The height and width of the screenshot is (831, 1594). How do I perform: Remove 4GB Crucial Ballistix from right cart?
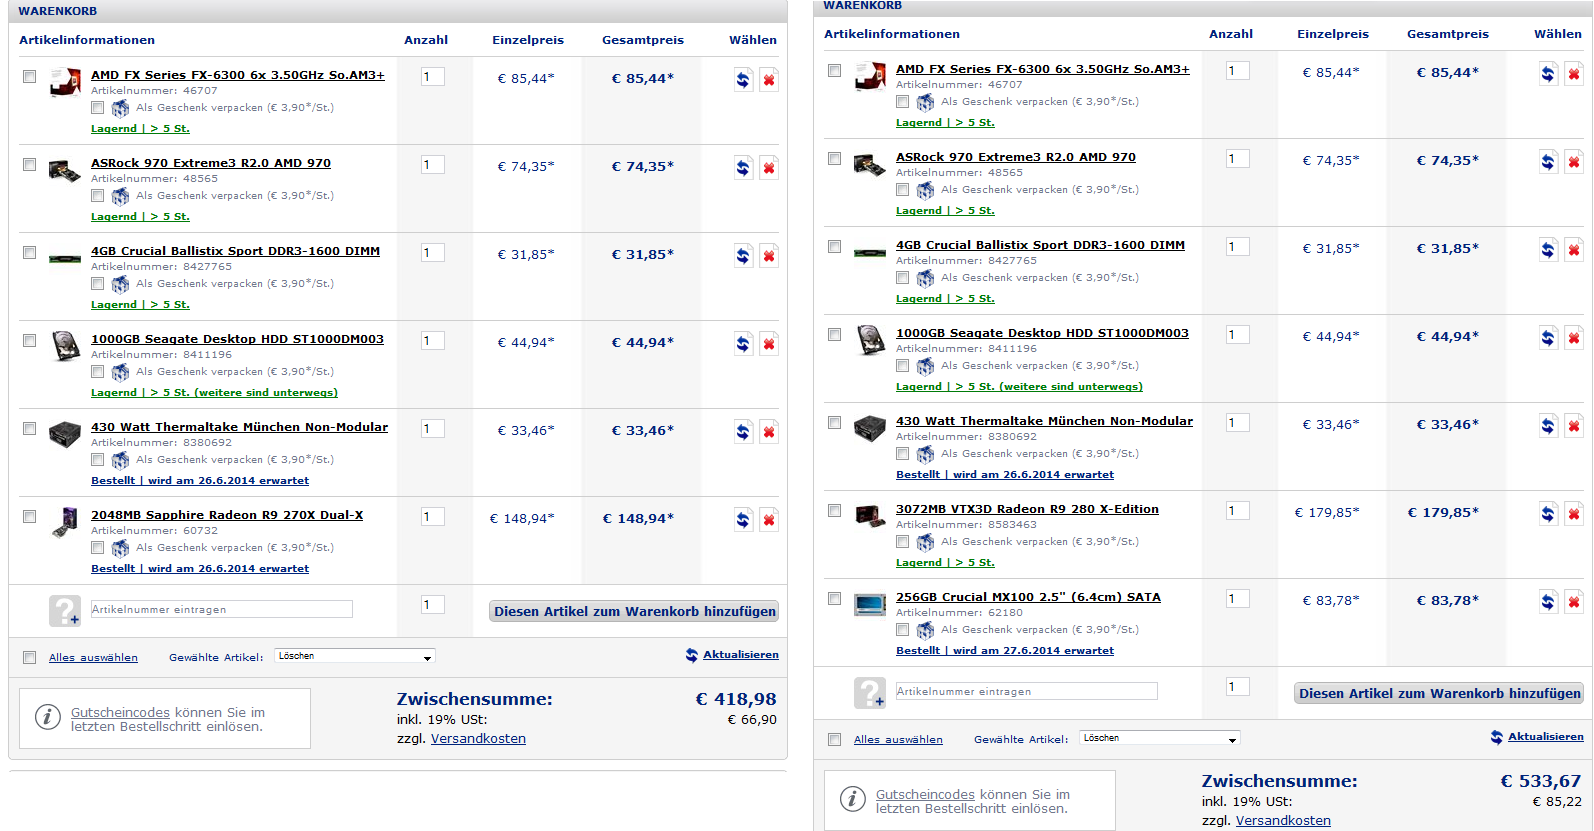click(1573, 250)
